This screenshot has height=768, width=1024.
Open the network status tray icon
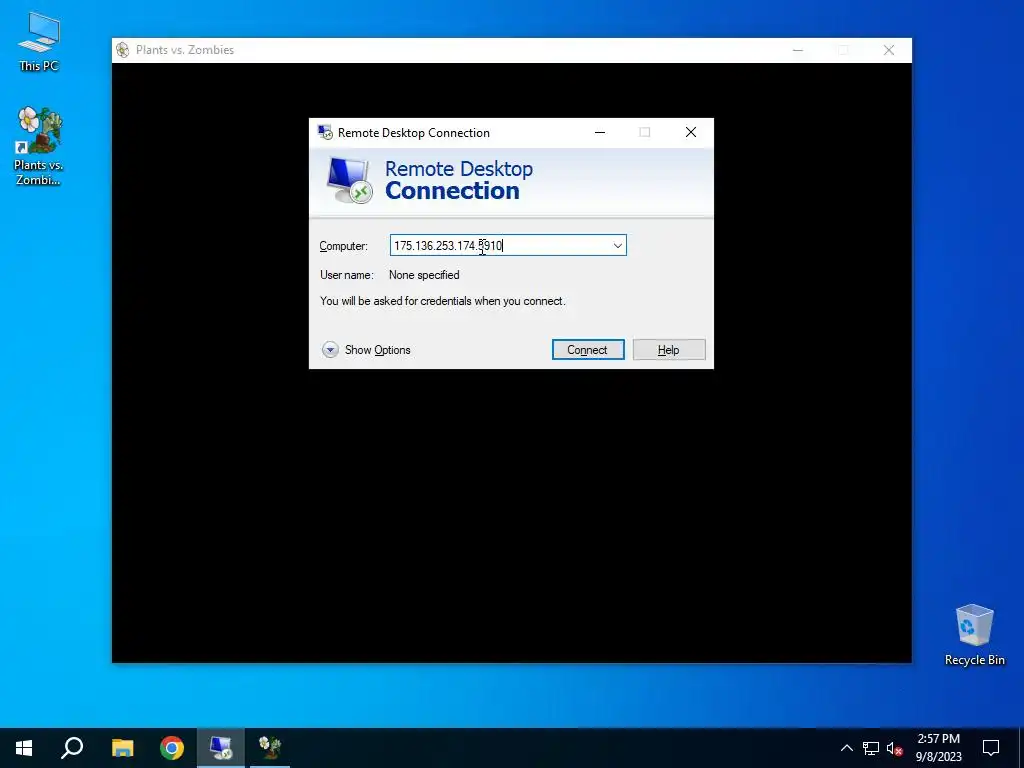pyautogui.click(x=871, y=748)
